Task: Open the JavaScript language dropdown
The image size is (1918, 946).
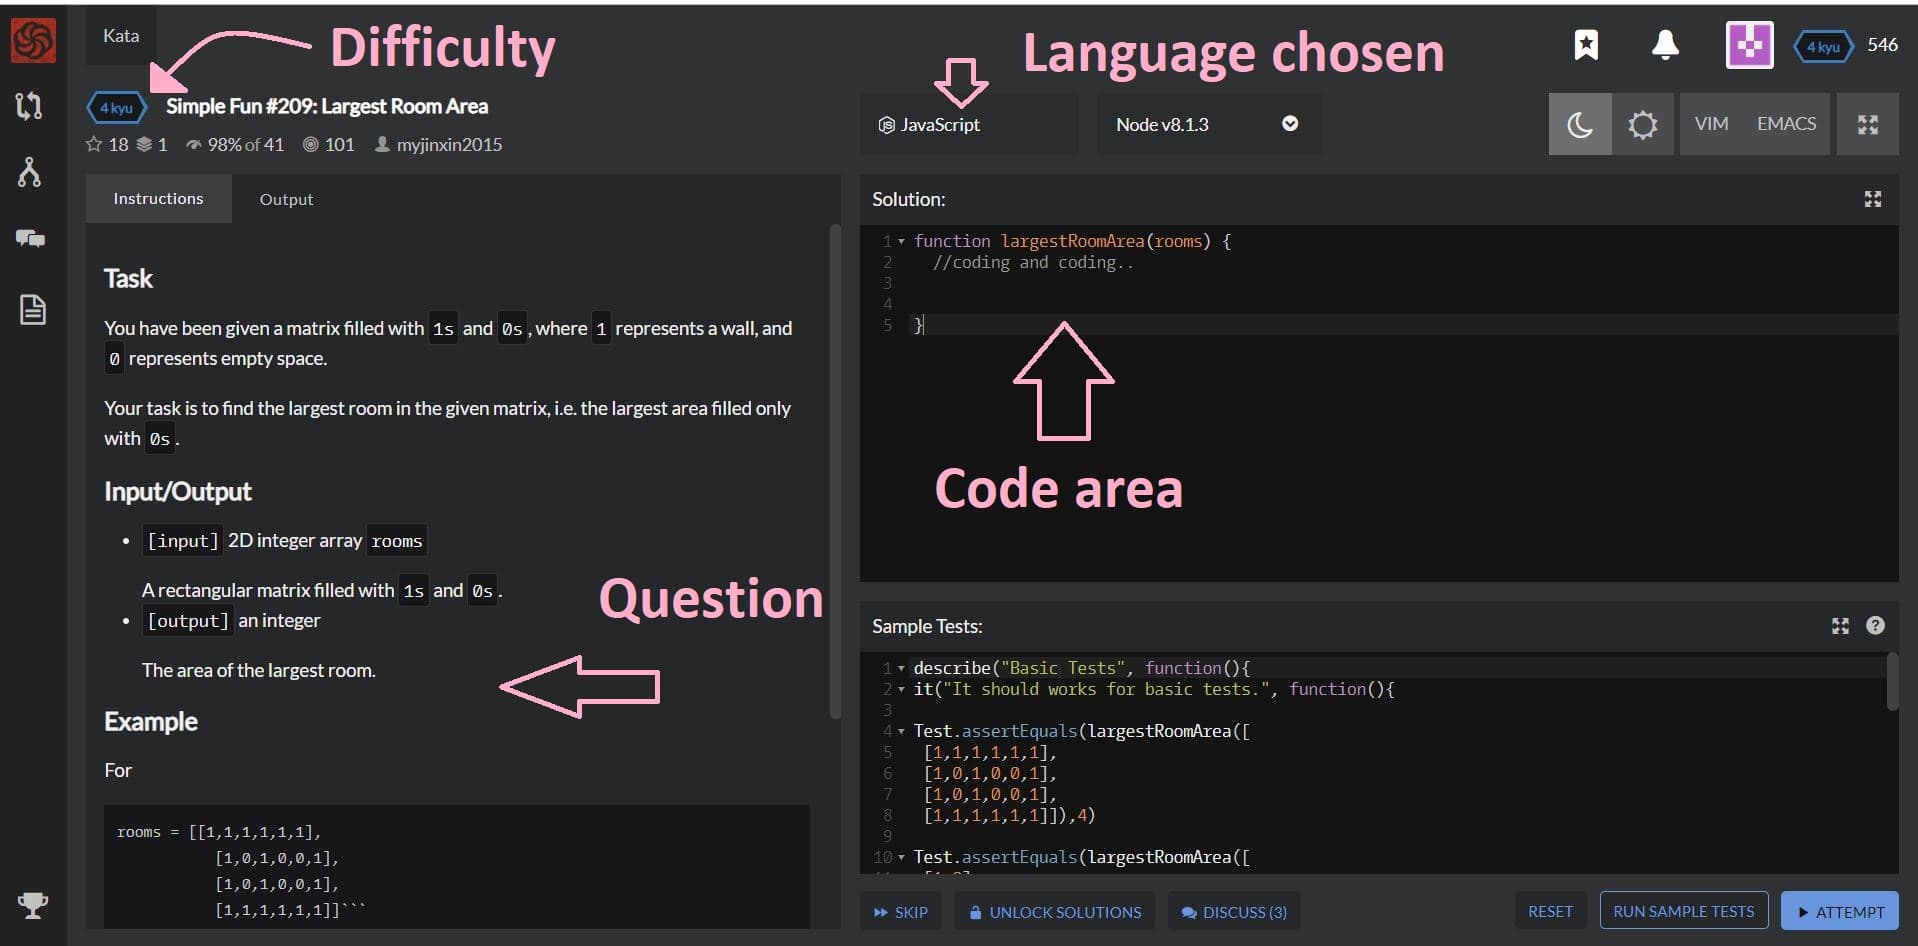Action: tap(968, 124)
